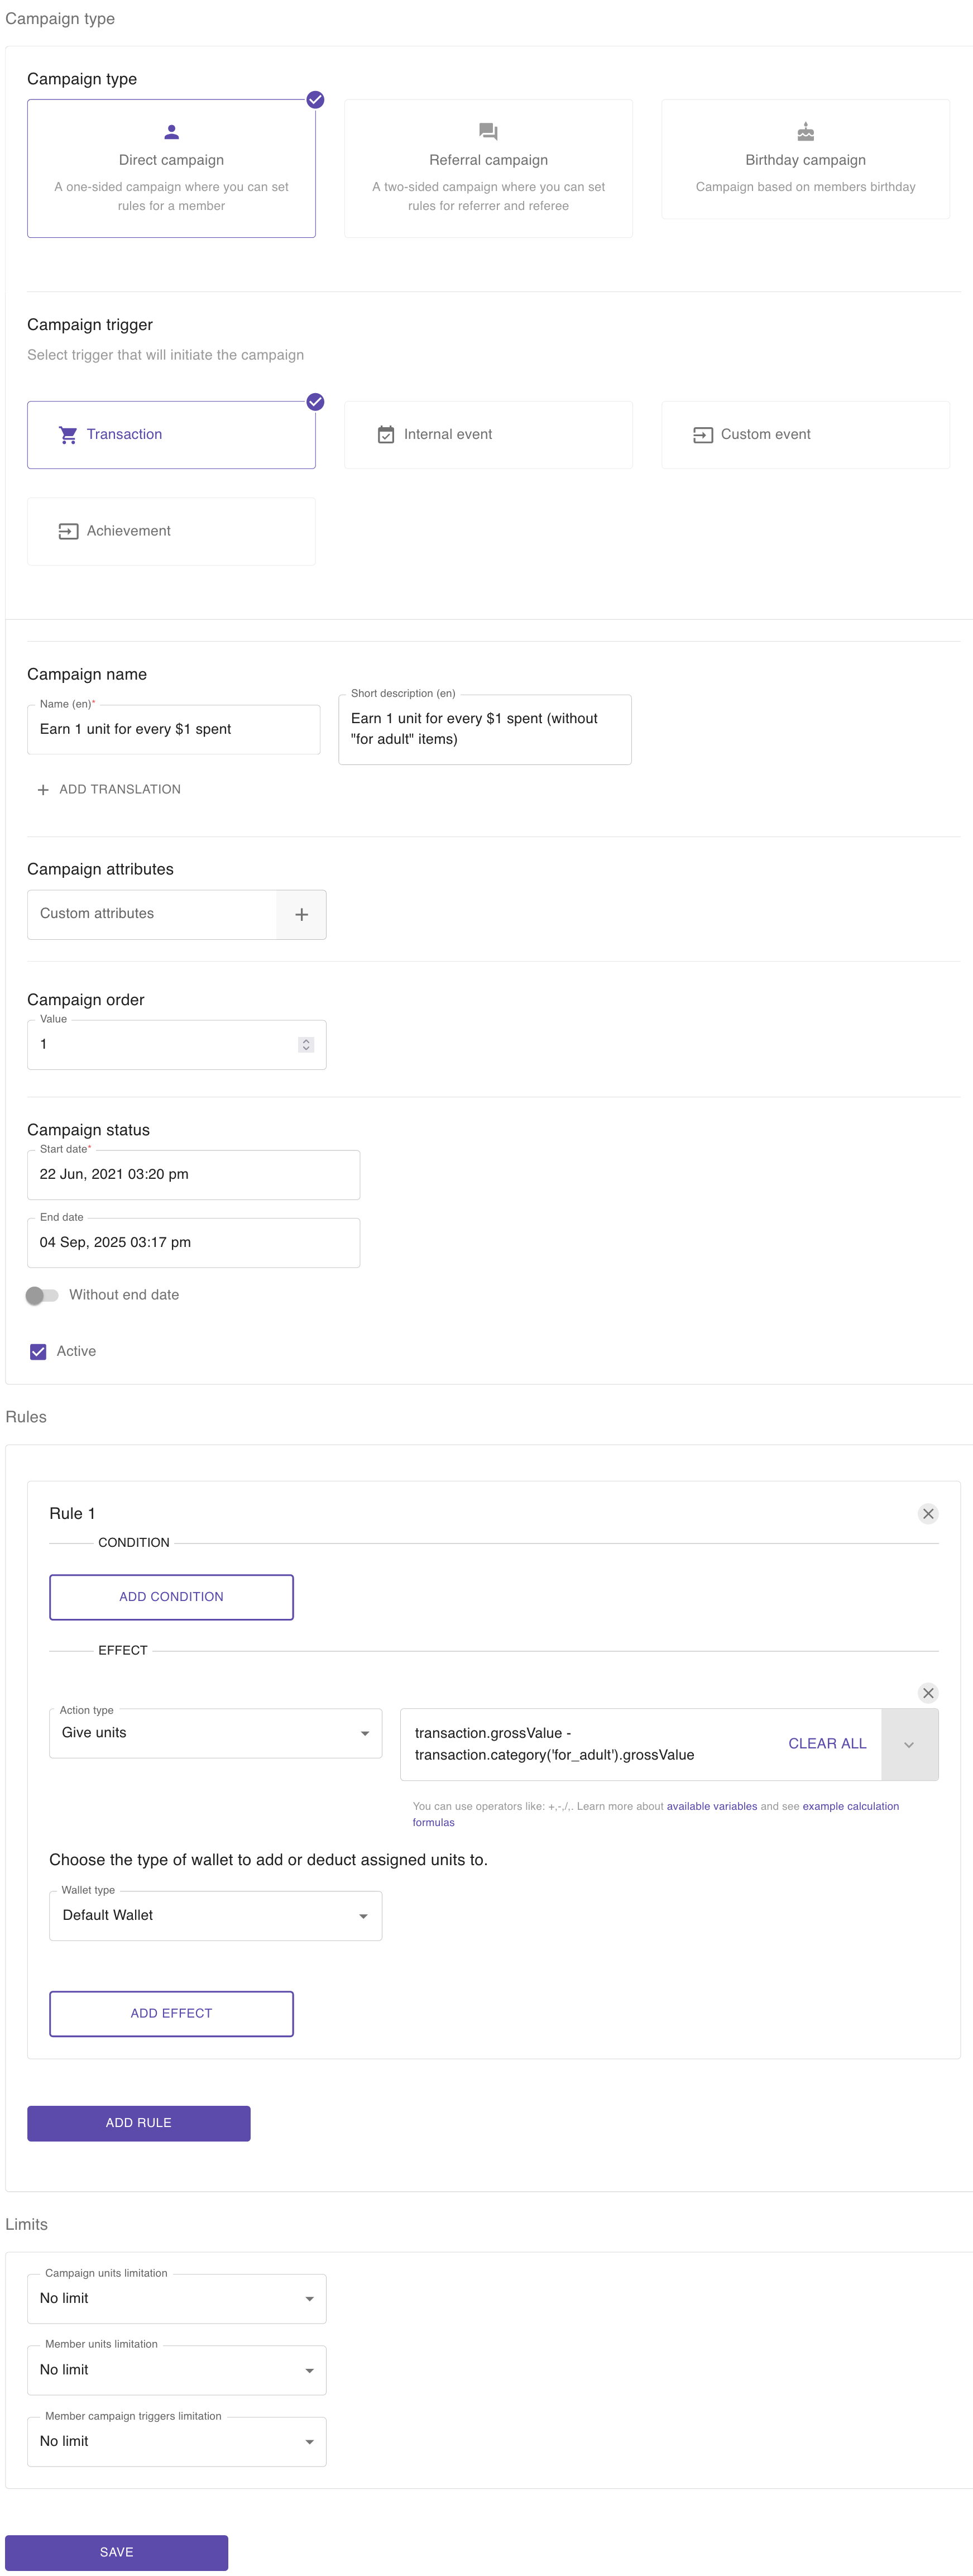Viewport: 973px width, 2576px height.
Task: Select the Direct campaign person icon
Action: [x=171, y=131]
